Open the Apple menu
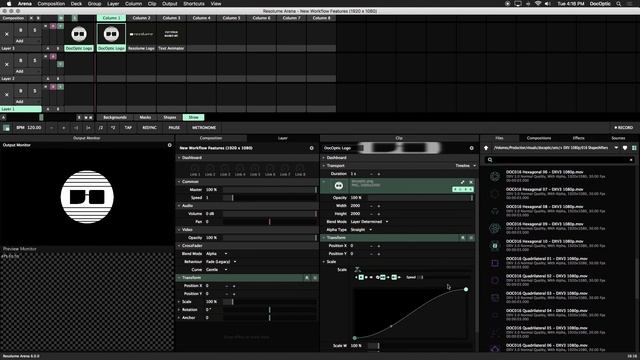The image size is (640, 360). pyautogui.click(x=9, y=4)
